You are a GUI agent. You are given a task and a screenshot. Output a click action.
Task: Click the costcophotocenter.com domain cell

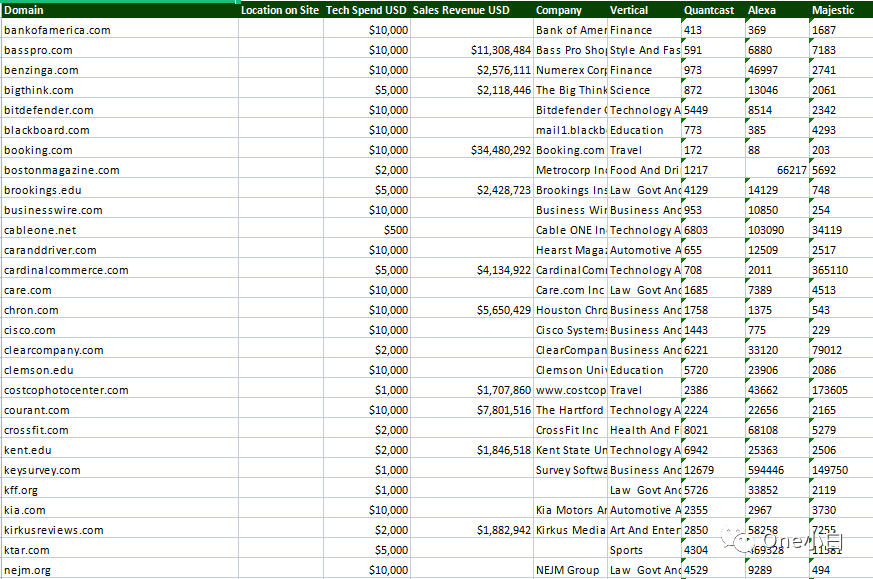tap(66, 390)
